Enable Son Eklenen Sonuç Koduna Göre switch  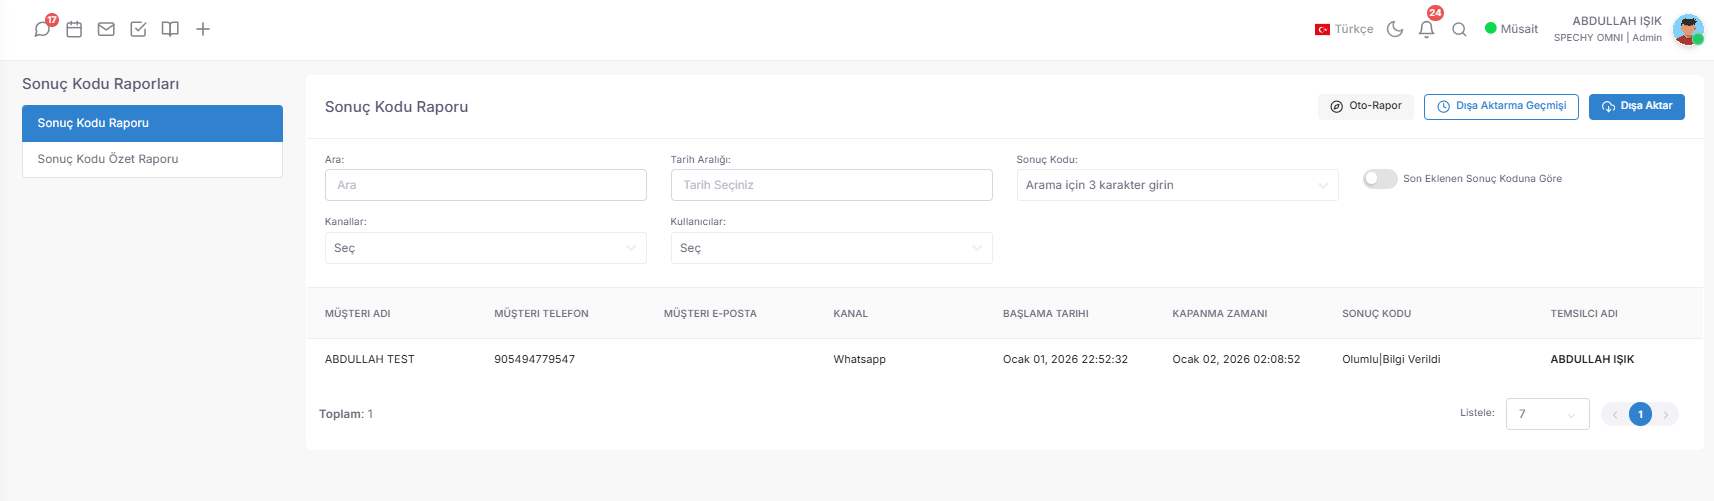(x=1380, y=179)
